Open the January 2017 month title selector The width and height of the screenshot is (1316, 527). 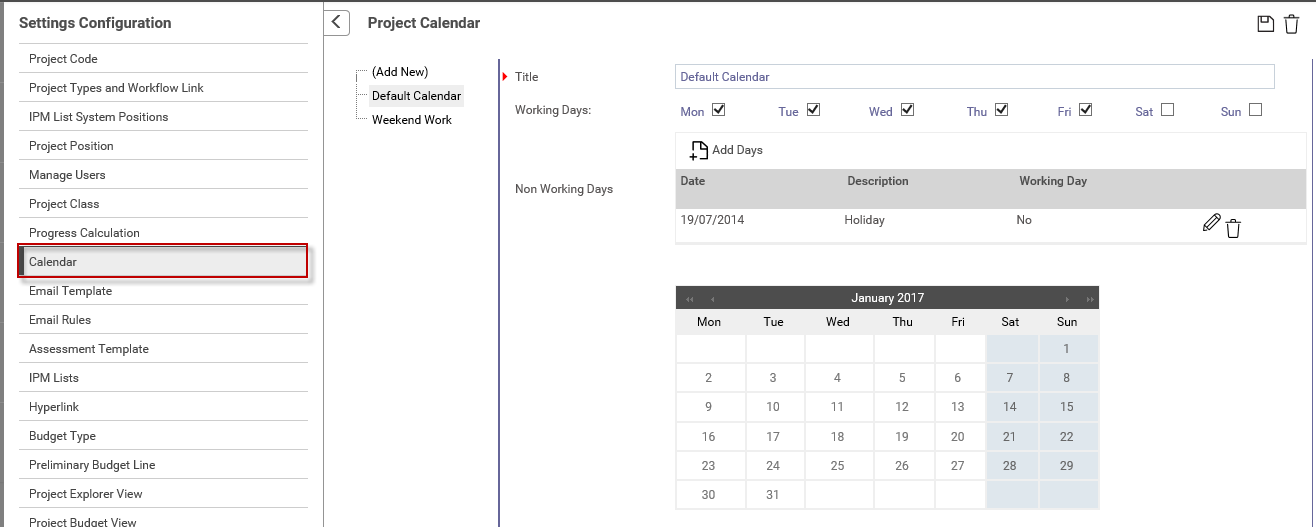coord(887,298)
